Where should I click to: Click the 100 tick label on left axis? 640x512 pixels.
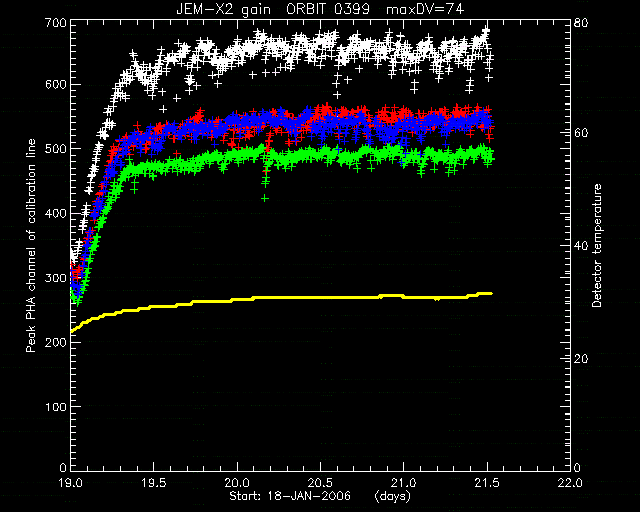56,406
